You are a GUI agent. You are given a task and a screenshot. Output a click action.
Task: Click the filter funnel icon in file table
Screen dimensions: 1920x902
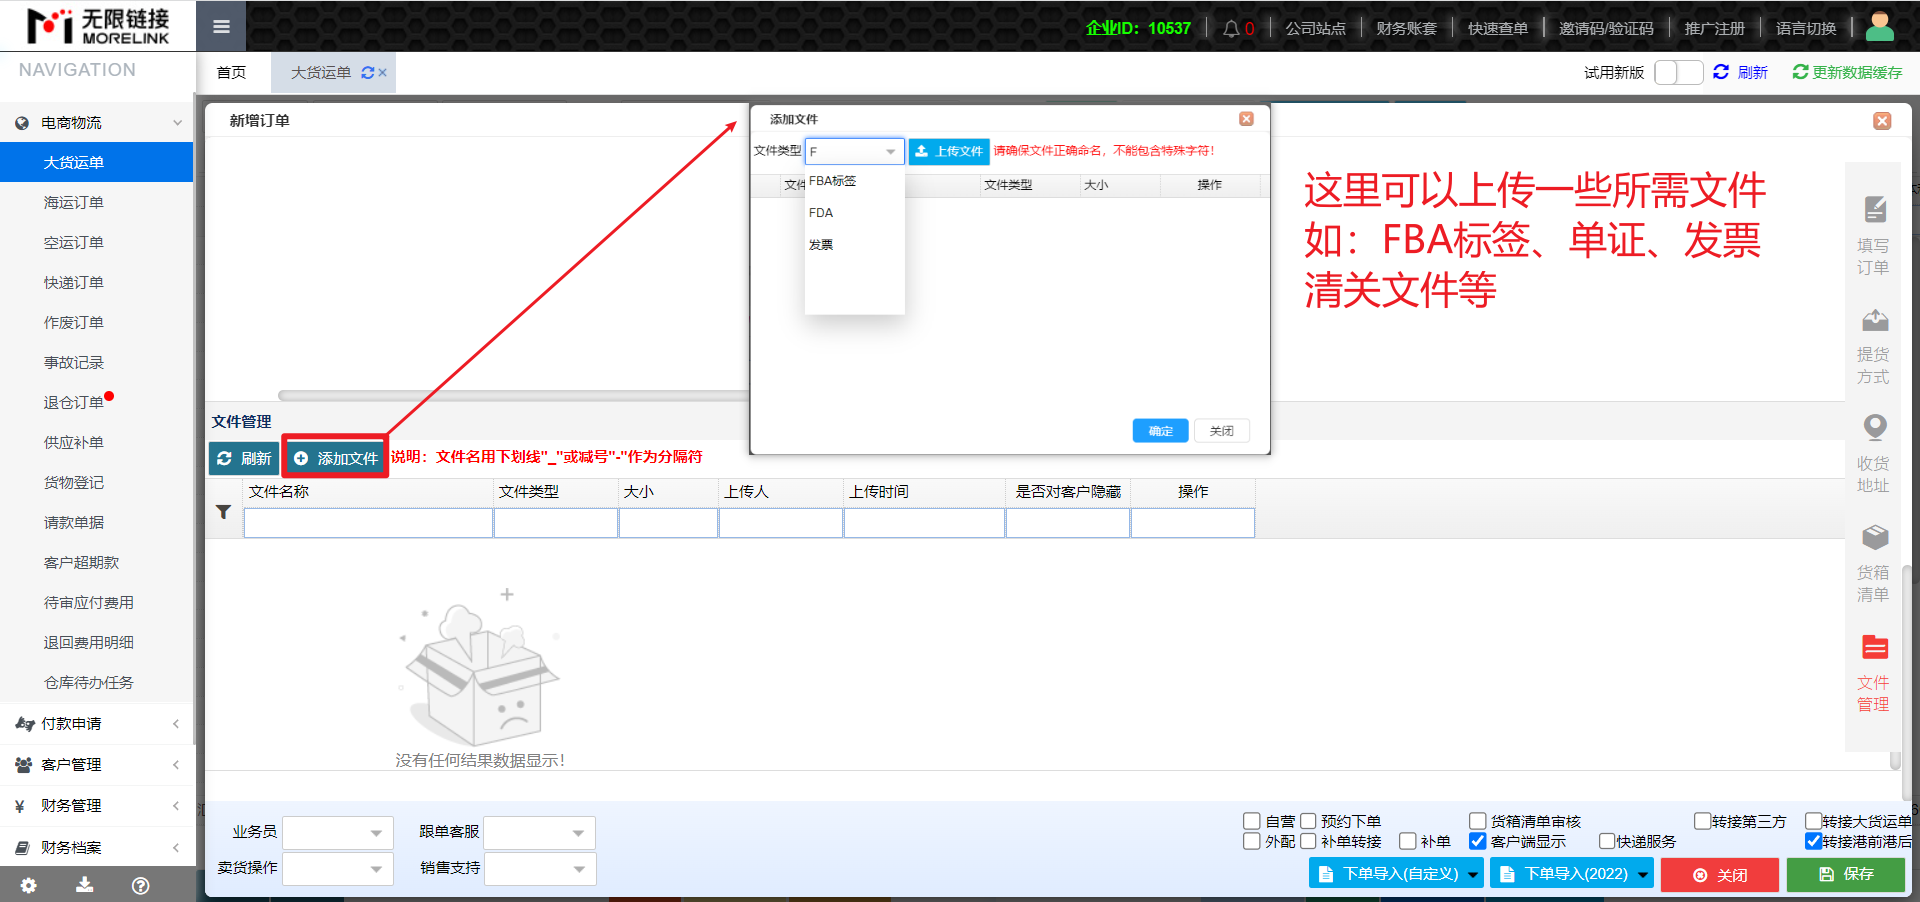pos(223,512)
